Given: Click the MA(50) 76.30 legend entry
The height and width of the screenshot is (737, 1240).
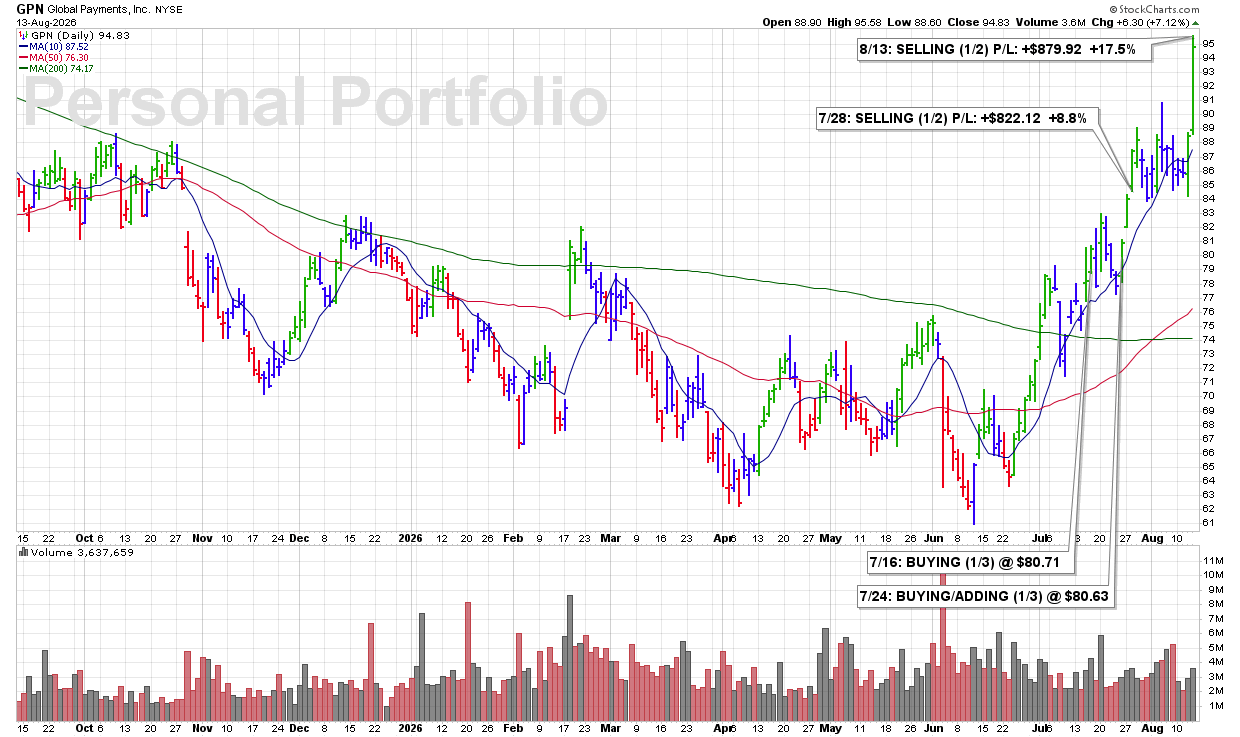Looking at the screenshot, I should pyautogui.click(x=60, y=56).
